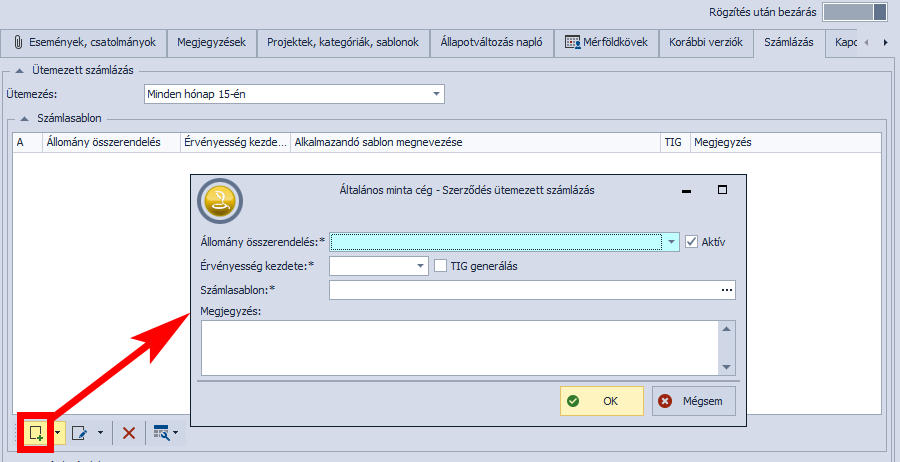This screenshot has height=462, width=900.
Task: Toggle the Rögzítés után bezárás switch
Action: [854, 12]
